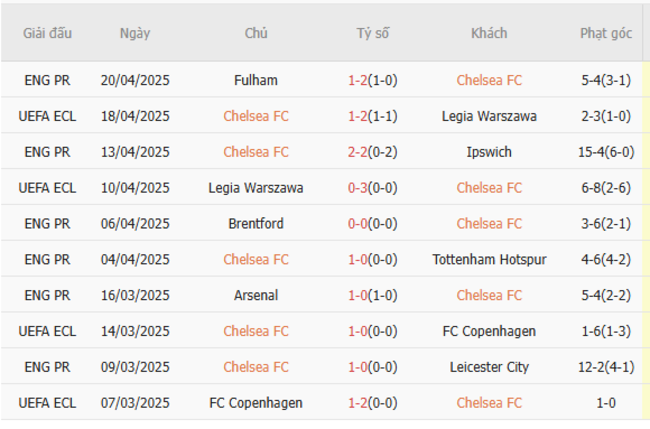Select the "Chủ" home team header
The width and height of the screenshot is (650, 429).
point(256,33)
